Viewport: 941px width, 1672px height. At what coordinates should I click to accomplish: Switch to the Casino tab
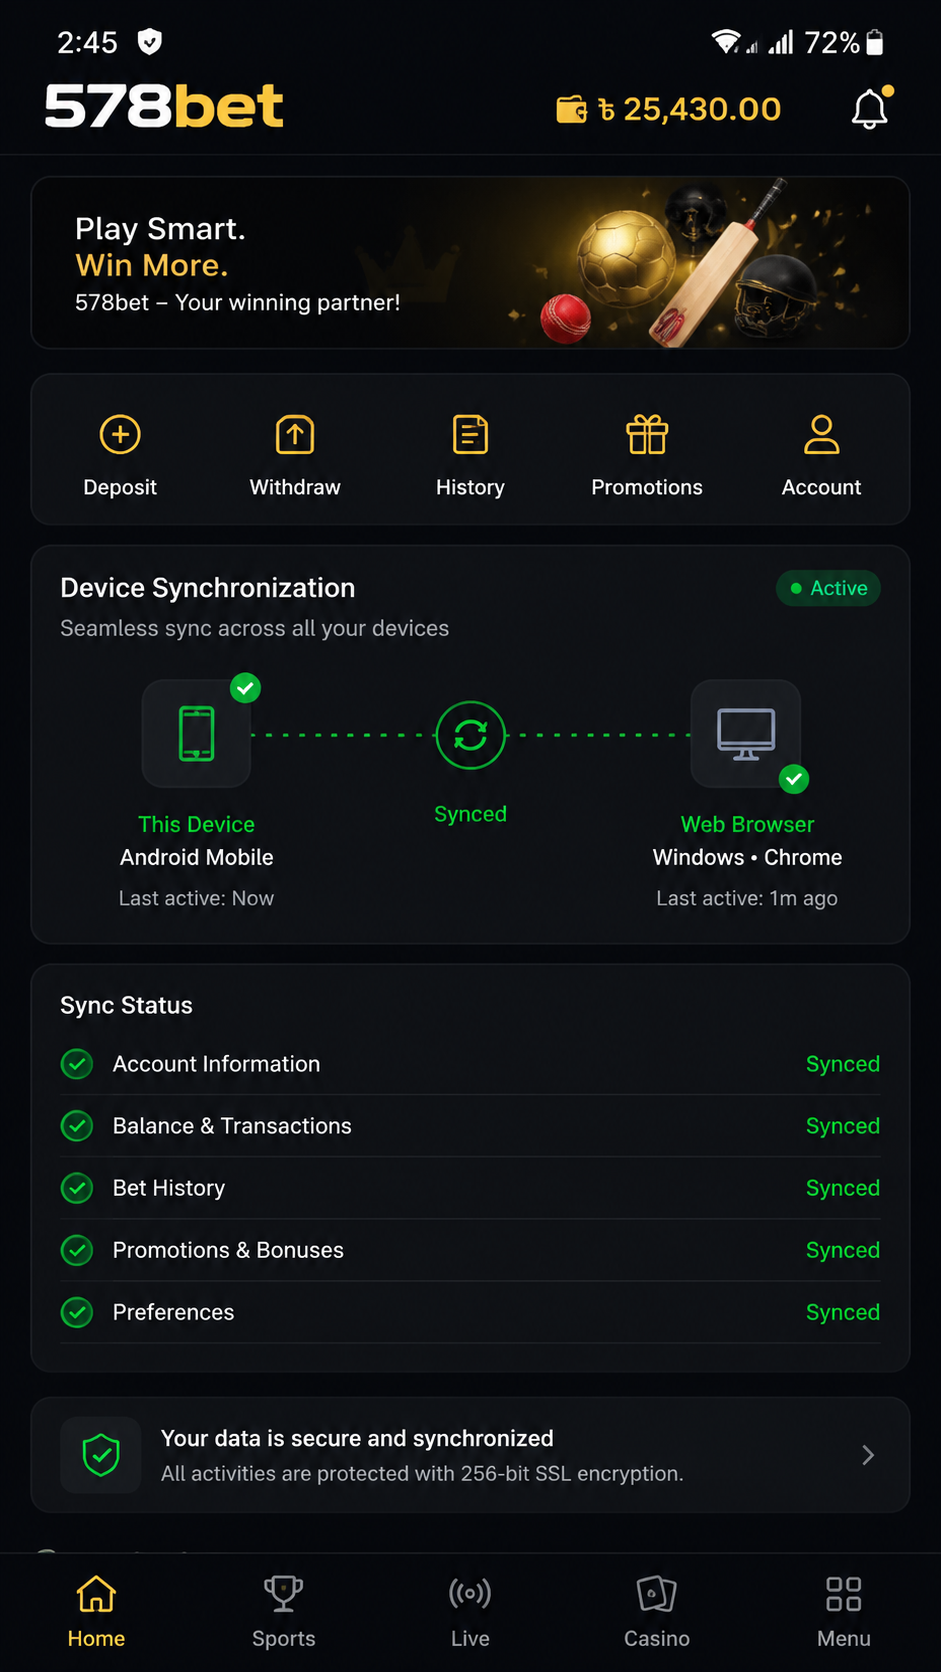click(x=657, y=1611)
